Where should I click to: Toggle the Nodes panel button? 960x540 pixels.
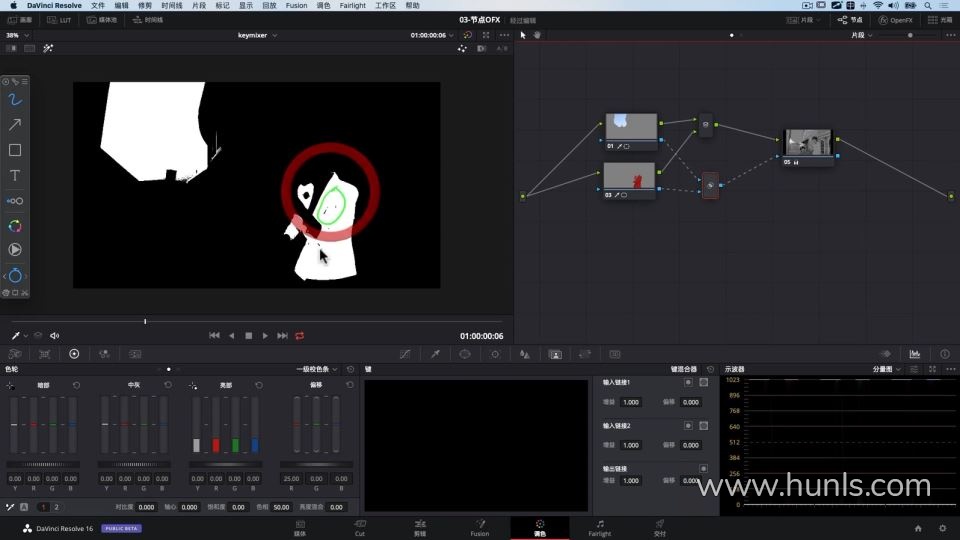tap(850, 20)
